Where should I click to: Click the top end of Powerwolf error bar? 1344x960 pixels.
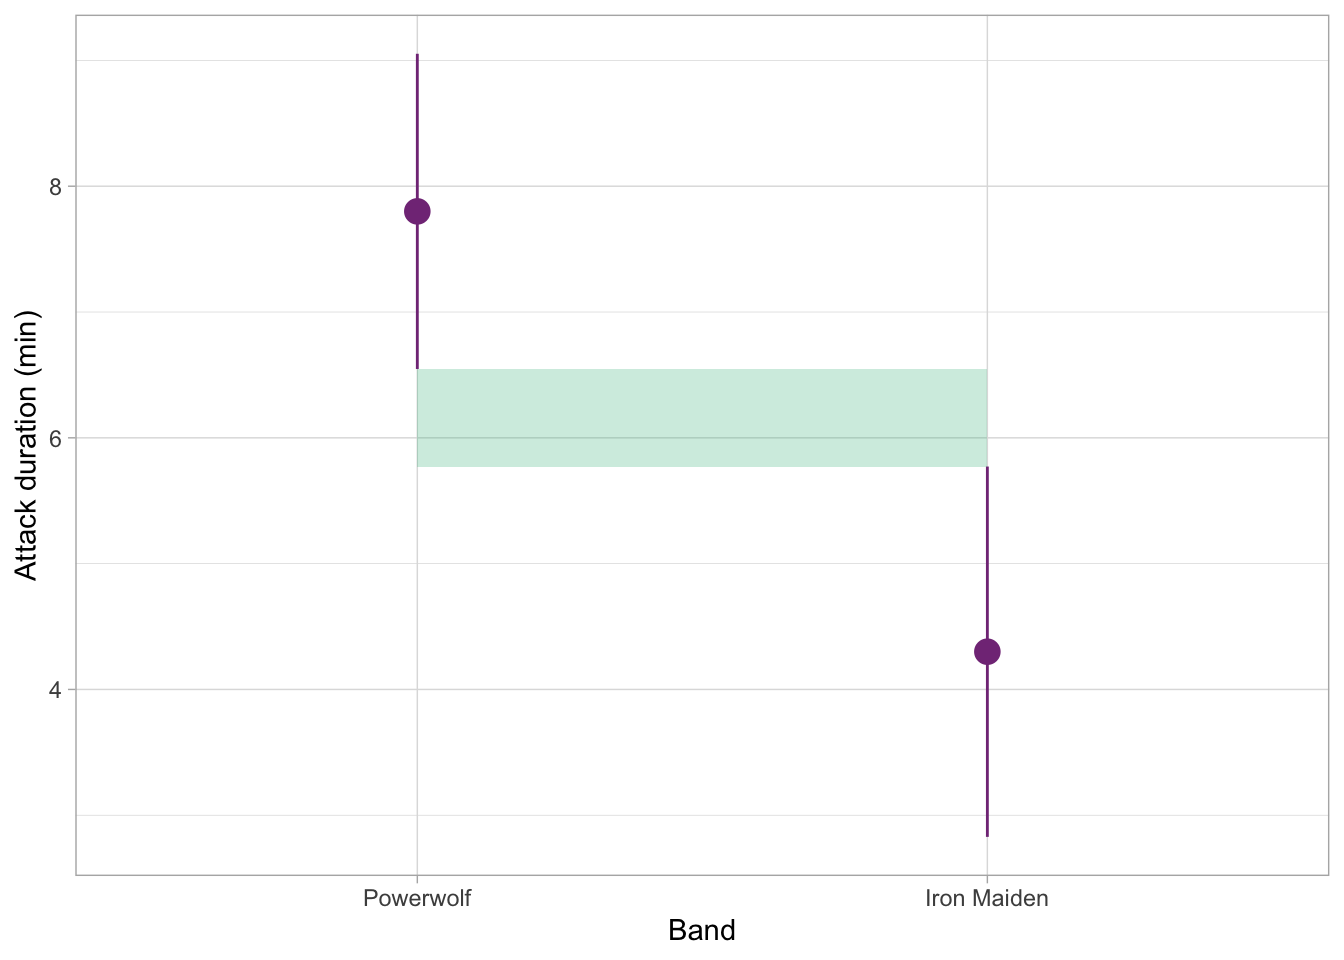pos(417,56)
